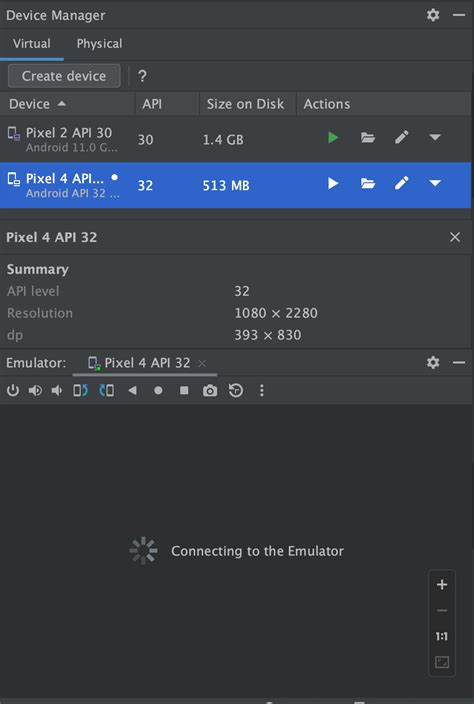Expand Pixel 4 API 32 actions dropdown arrow

click(435, 183)
